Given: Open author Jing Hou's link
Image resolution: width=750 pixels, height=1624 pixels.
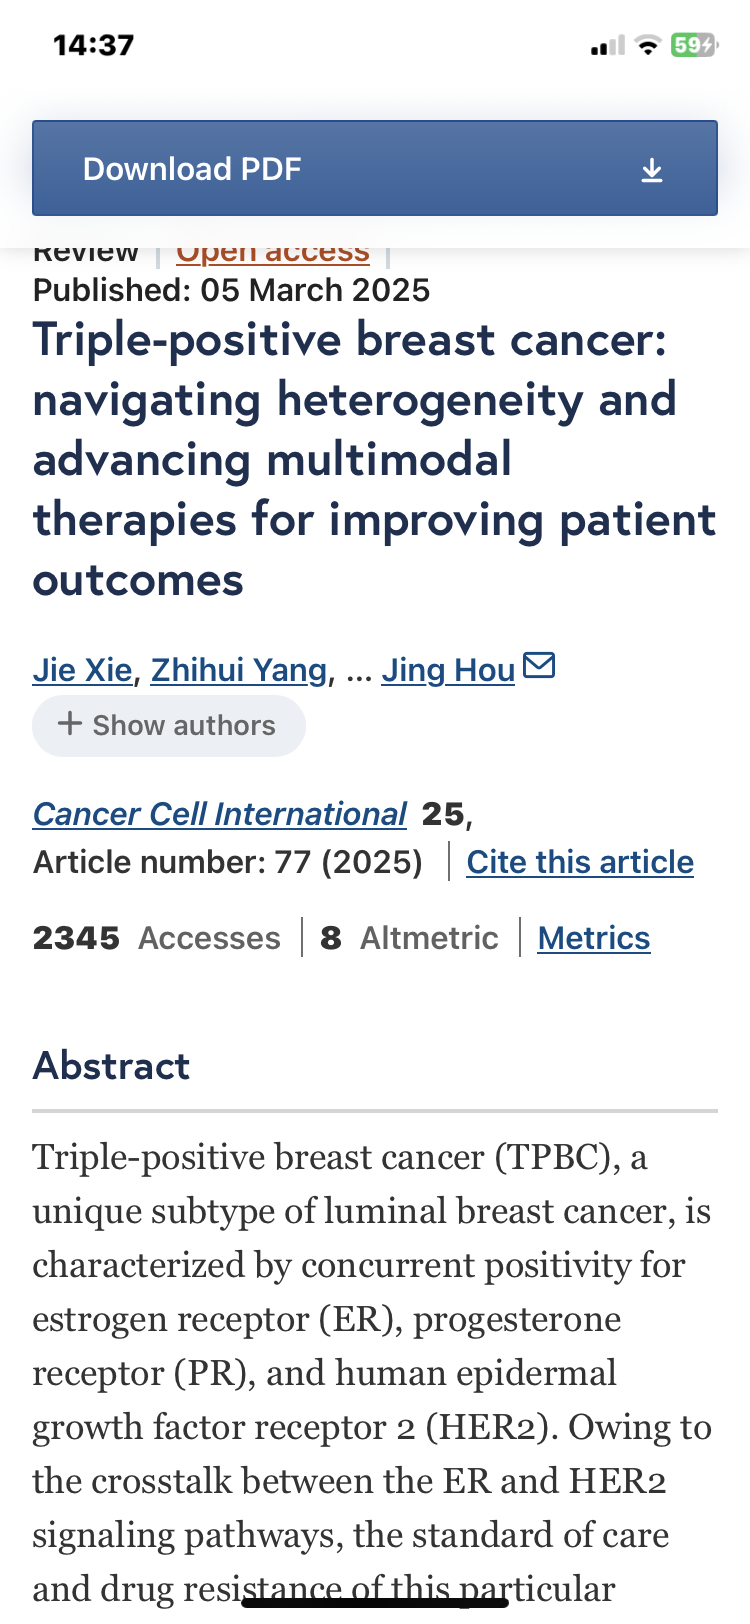Looking at the screenshot, I should (448, 669).
